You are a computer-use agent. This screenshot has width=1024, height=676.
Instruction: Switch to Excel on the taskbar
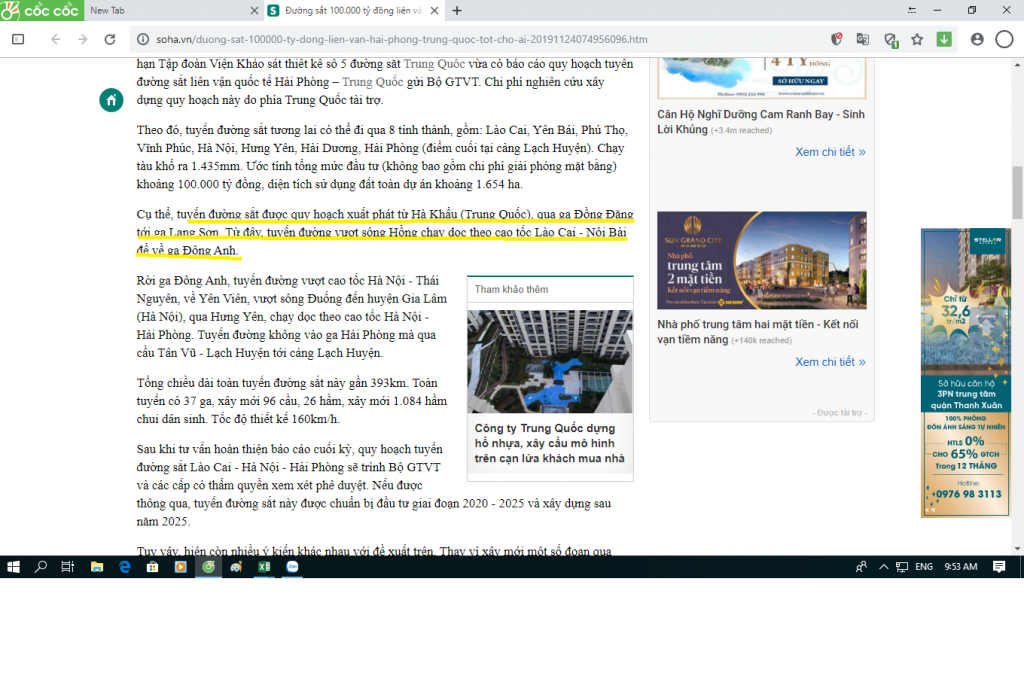click(x=264, y=567)
